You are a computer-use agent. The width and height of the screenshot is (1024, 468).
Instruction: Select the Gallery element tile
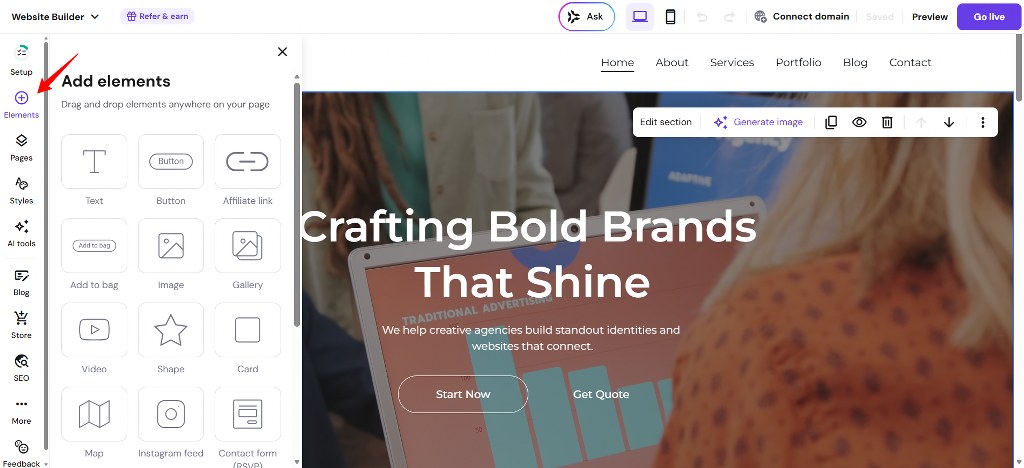[248, 246]
